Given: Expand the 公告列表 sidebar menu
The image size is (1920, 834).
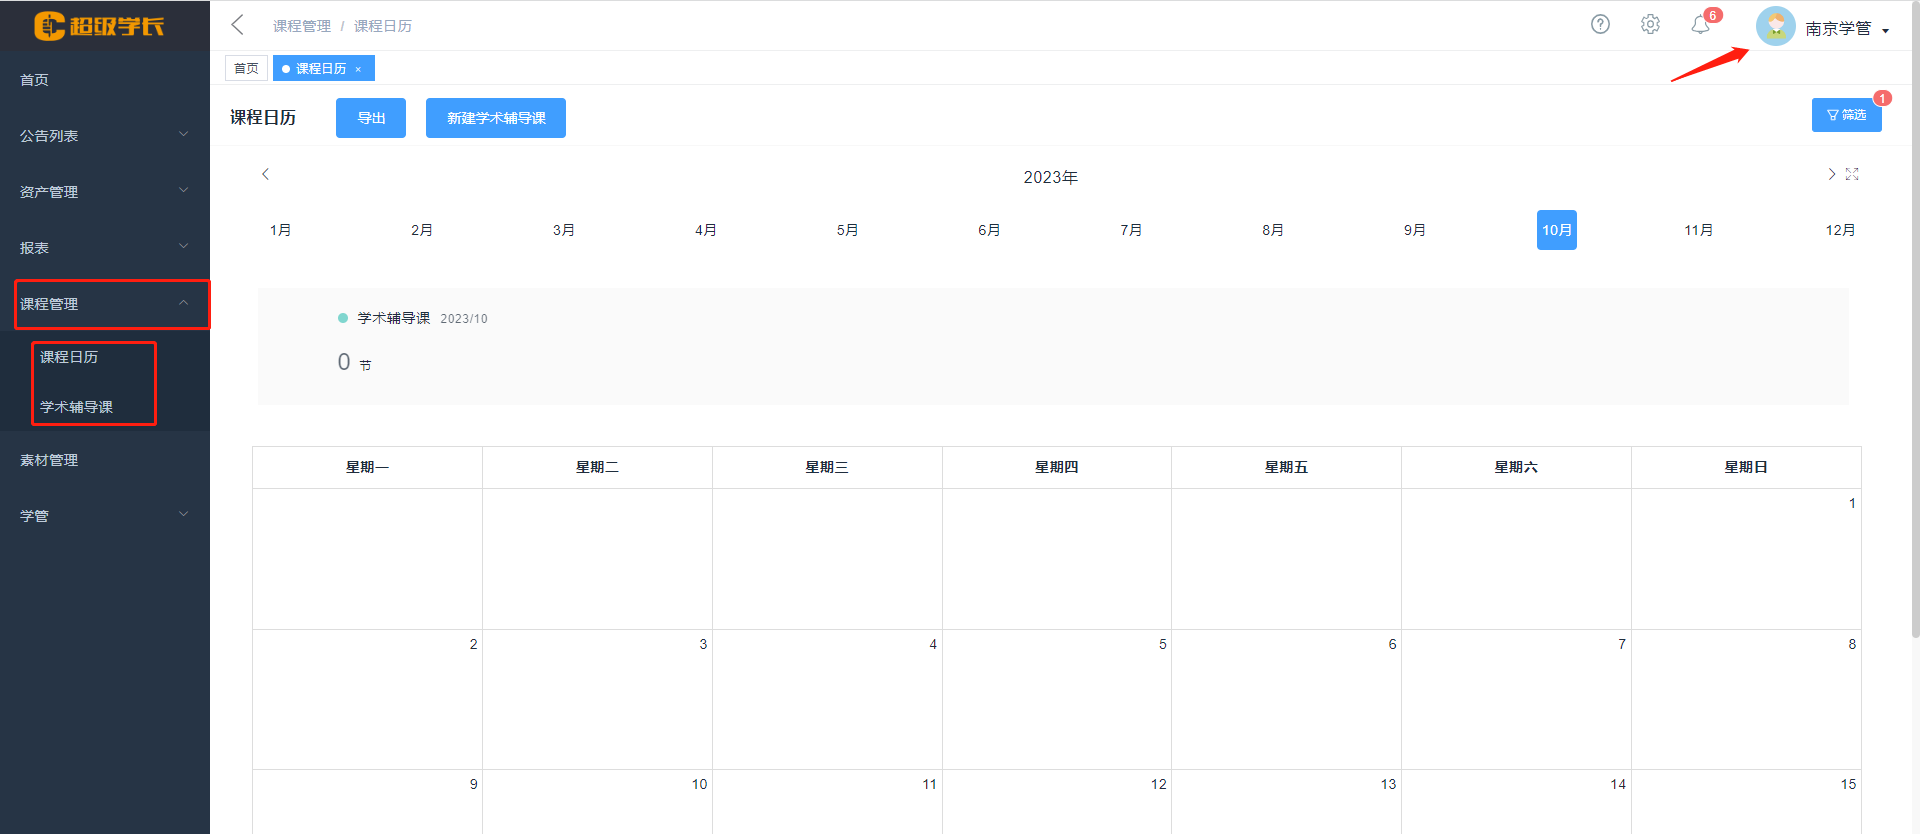Looking at the screenshot, I should pyautogui.click(x=105, y=136).
